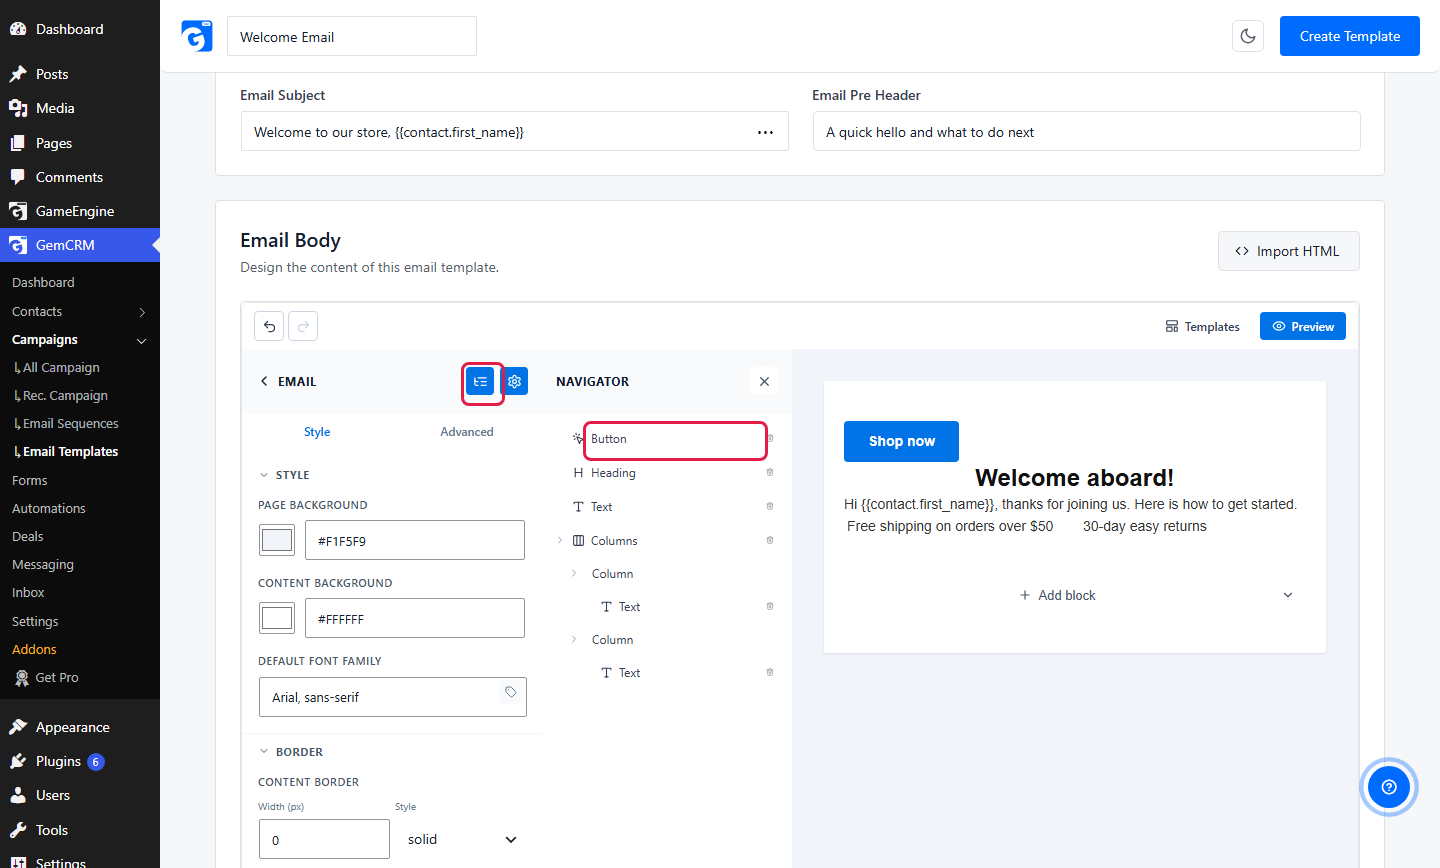Focus the Email Pre Header field
Image resolution: width=1440 pixels, height=868 pixels.
1086,131
